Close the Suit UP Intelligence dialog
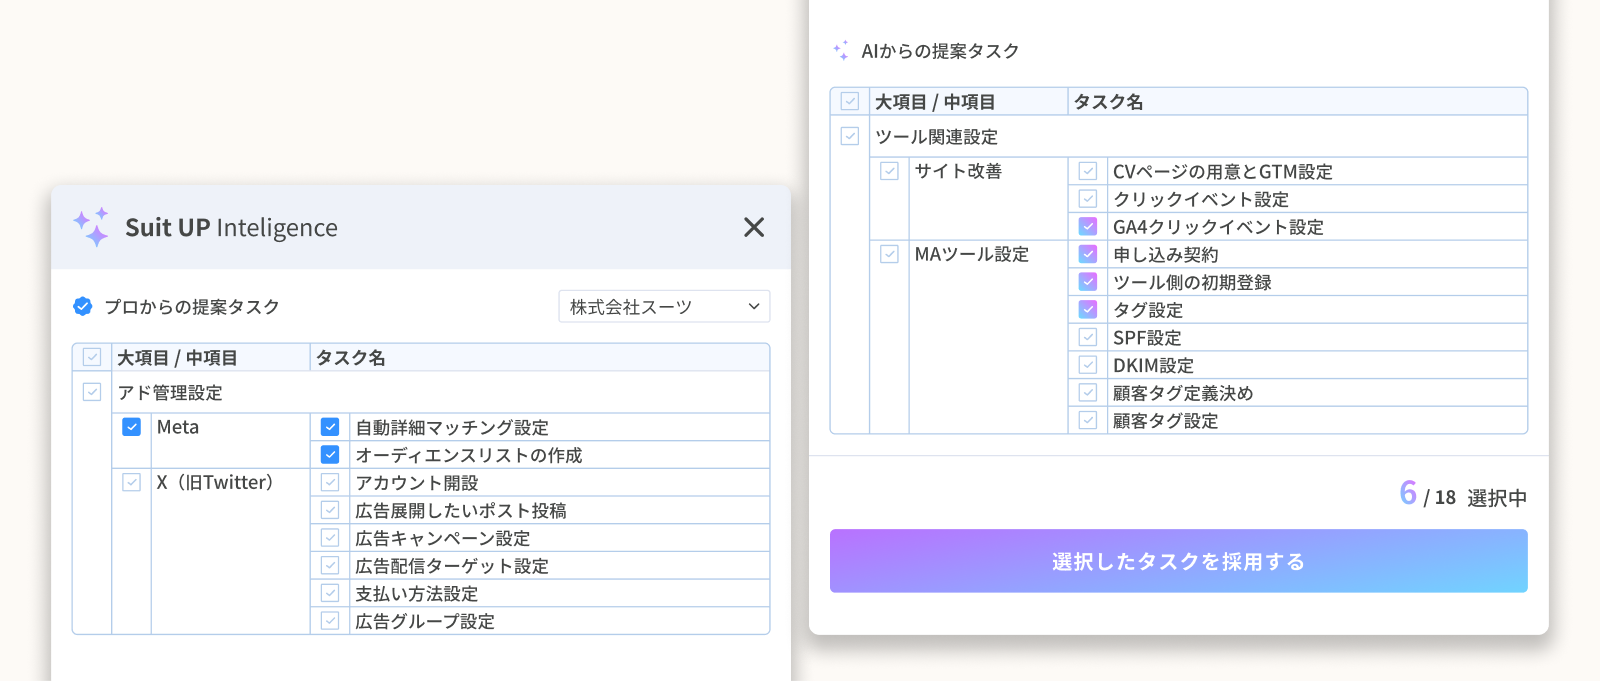 754,227
